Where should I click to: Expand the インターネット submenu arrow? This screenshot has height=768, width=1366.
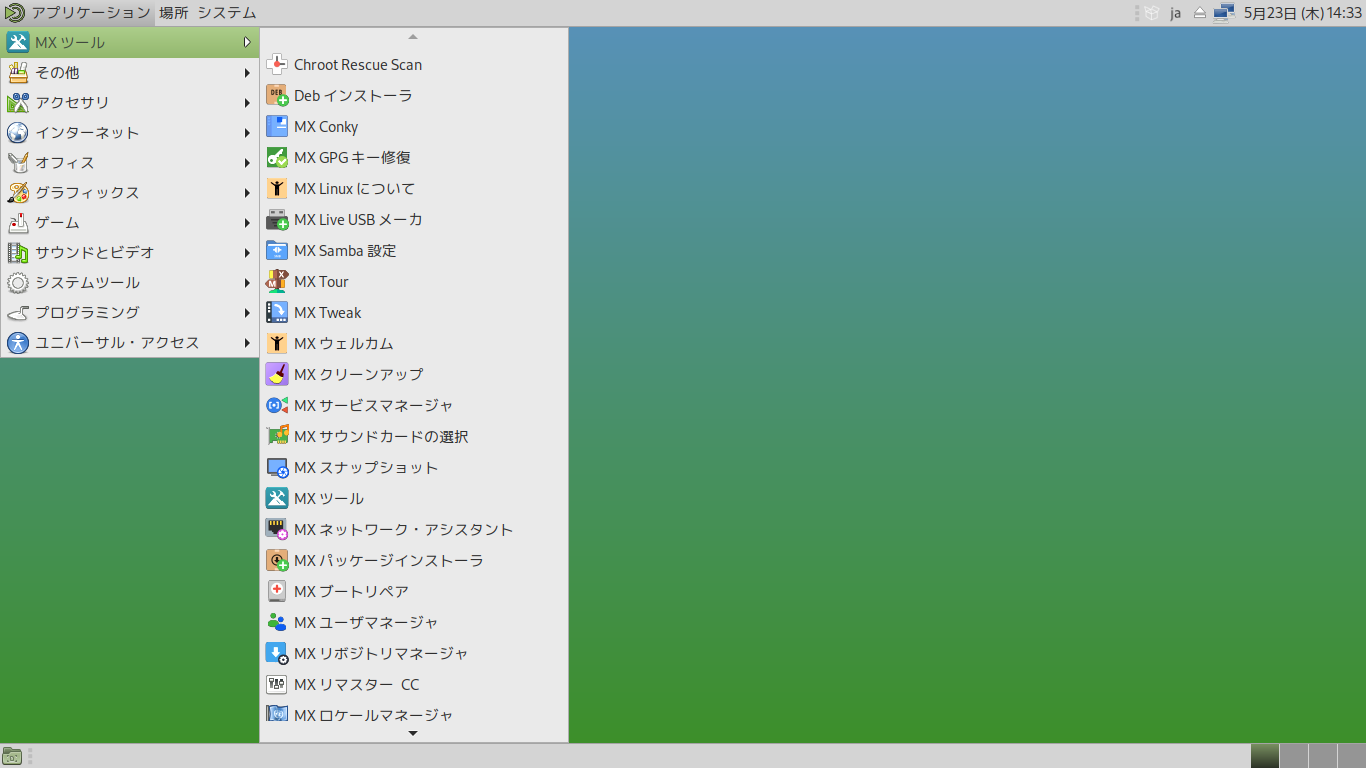(247, 133)
